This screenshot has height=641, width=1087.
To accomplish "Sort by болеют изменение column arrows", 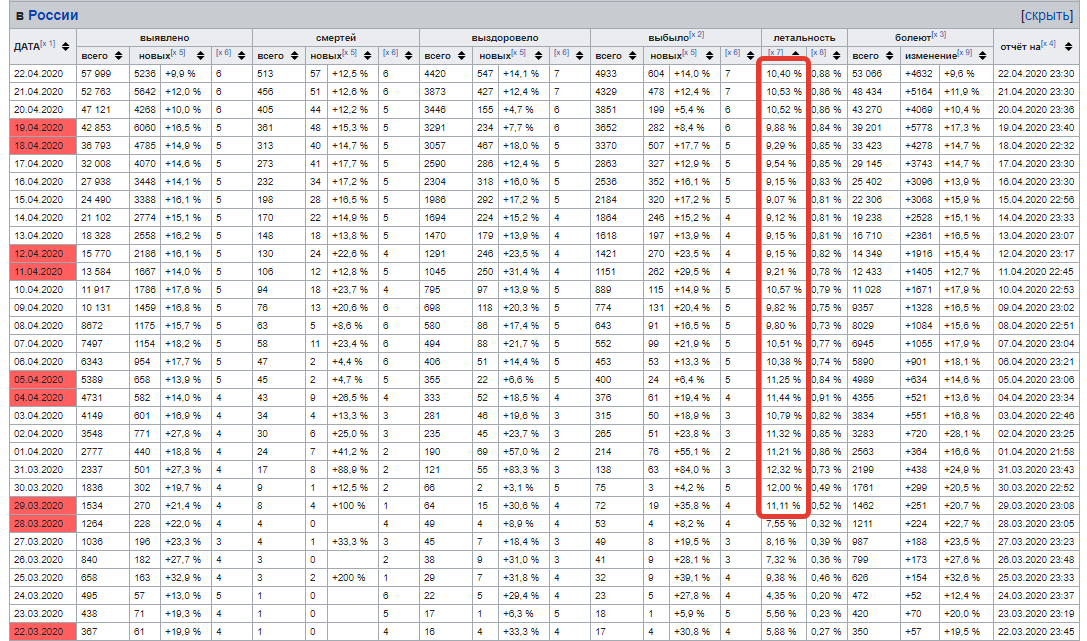I will tap(982, 55).
